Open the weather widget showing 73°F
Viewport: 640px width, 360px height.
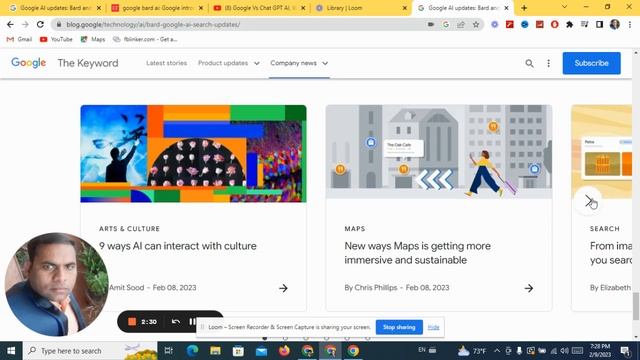[472, 351]
